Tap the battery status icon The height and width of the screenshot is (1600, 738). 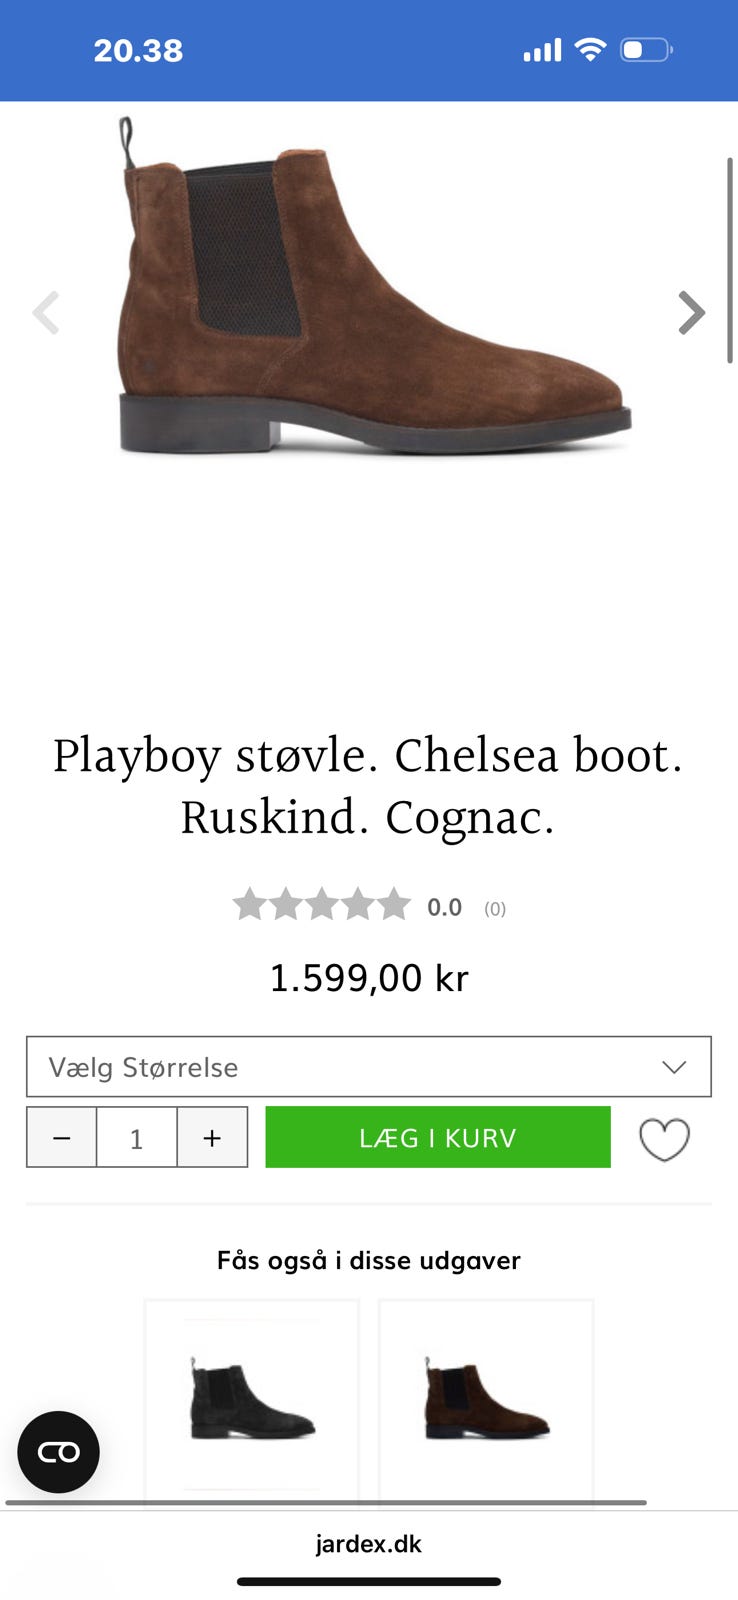pyautogui.click(x=646, y=50)
